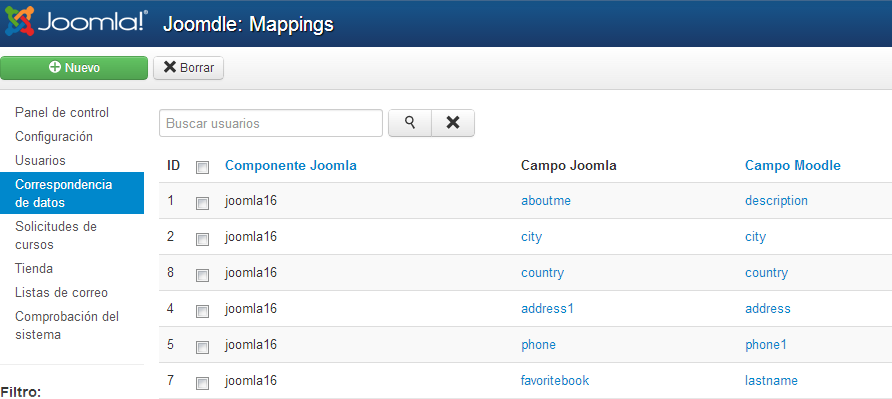Toggle the select-all checkbox in header
Screen dimensions: 892x399
(x=203, y=167)
